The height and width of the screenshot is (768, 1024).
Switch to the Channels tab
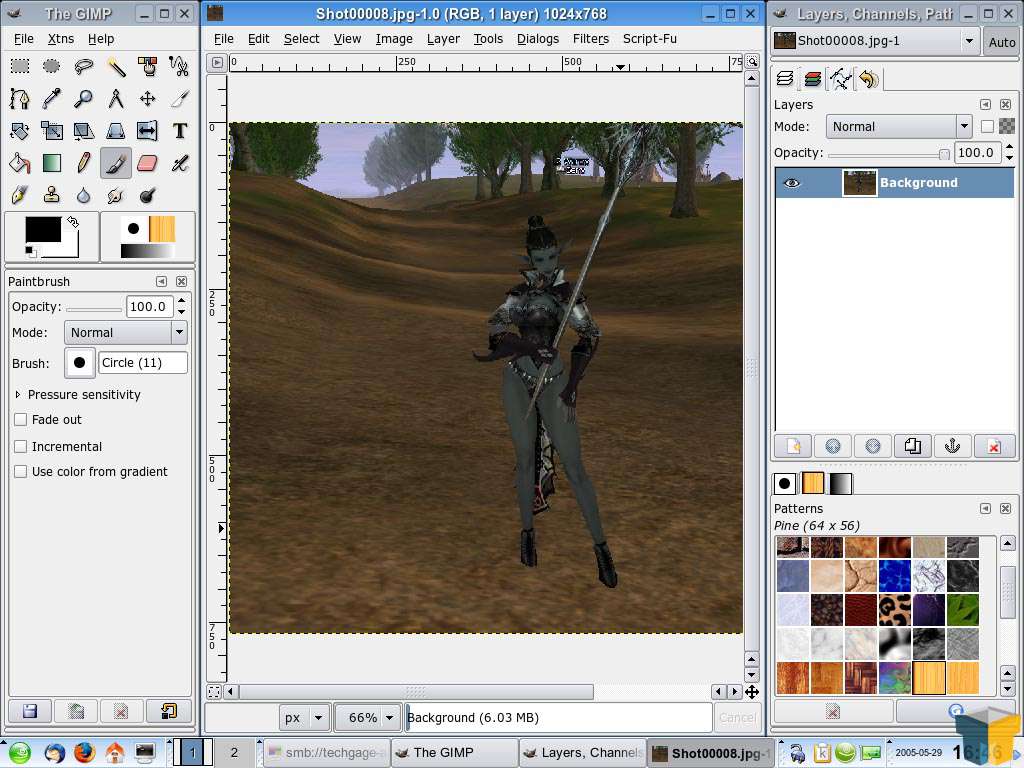812,80
